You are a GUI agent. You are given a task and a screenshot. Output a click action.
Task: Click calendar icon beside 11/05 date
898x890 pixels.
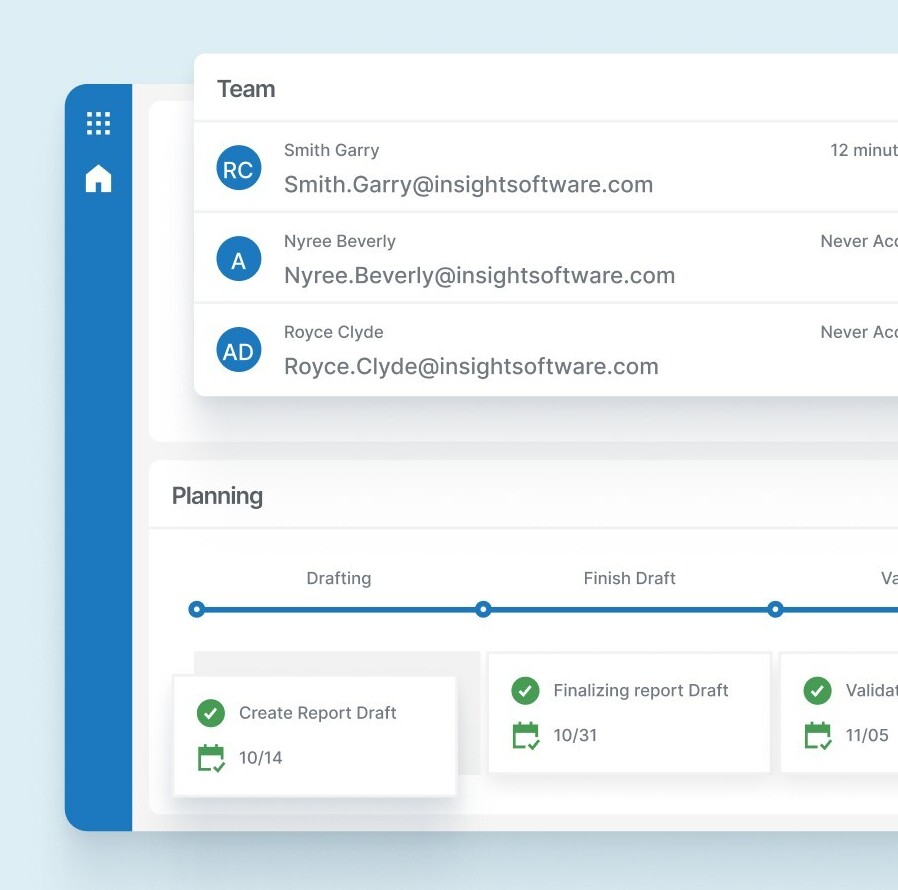[x=818, y=735]
